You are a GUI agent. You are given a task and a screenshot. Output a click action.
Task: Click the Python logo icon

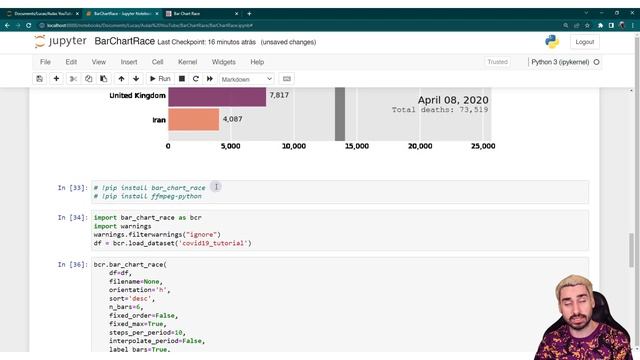tap(552, 42)
